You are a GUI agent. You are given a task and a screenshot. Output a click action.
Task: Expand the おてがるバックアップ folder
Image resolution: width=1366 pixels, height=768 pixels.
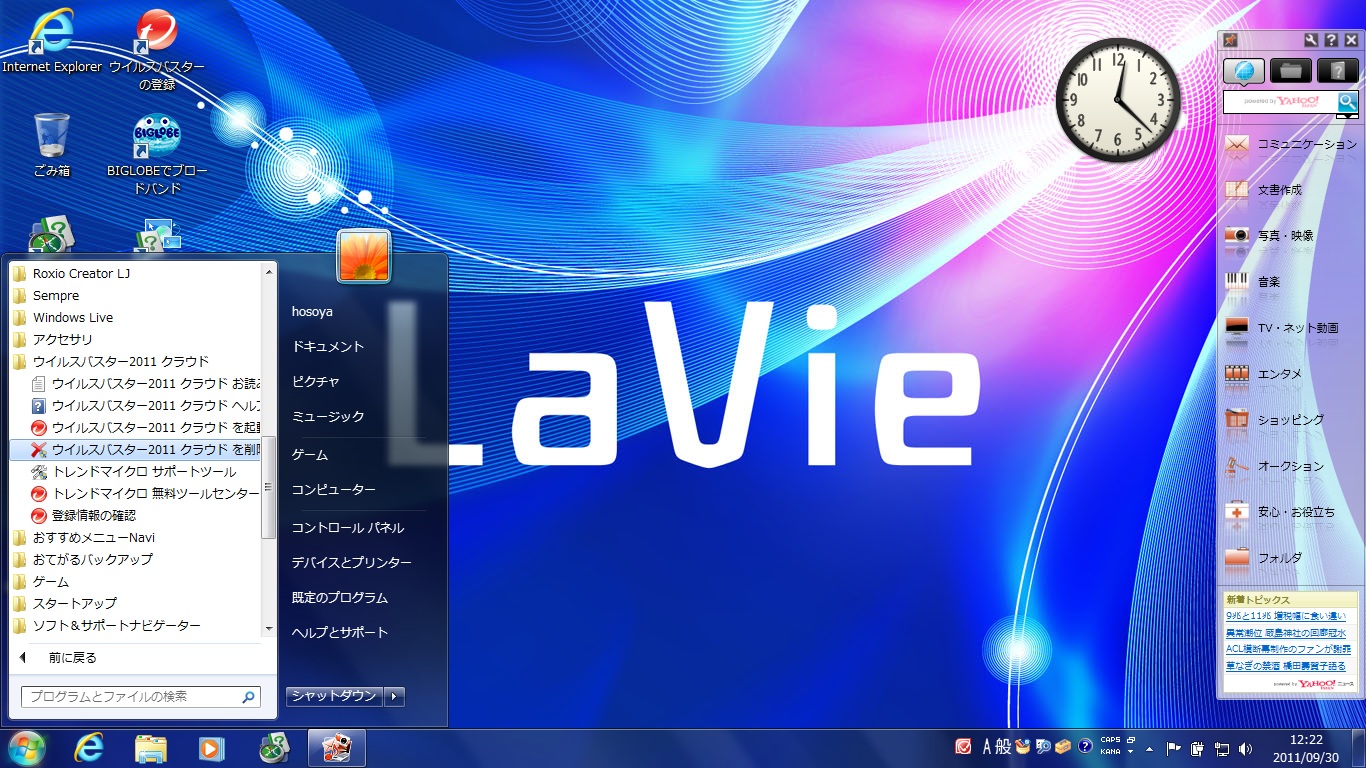[x=135, y=559]
